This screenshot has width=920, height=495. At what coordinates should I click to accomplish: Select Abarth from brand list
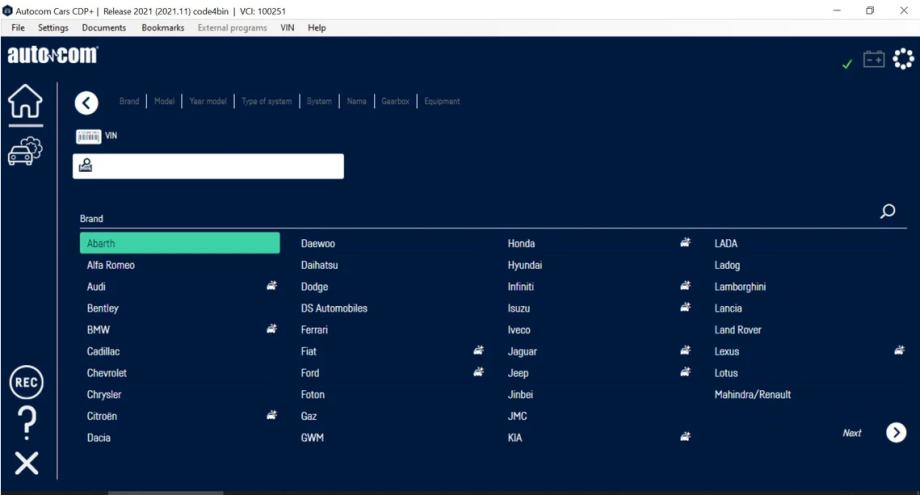180,243
